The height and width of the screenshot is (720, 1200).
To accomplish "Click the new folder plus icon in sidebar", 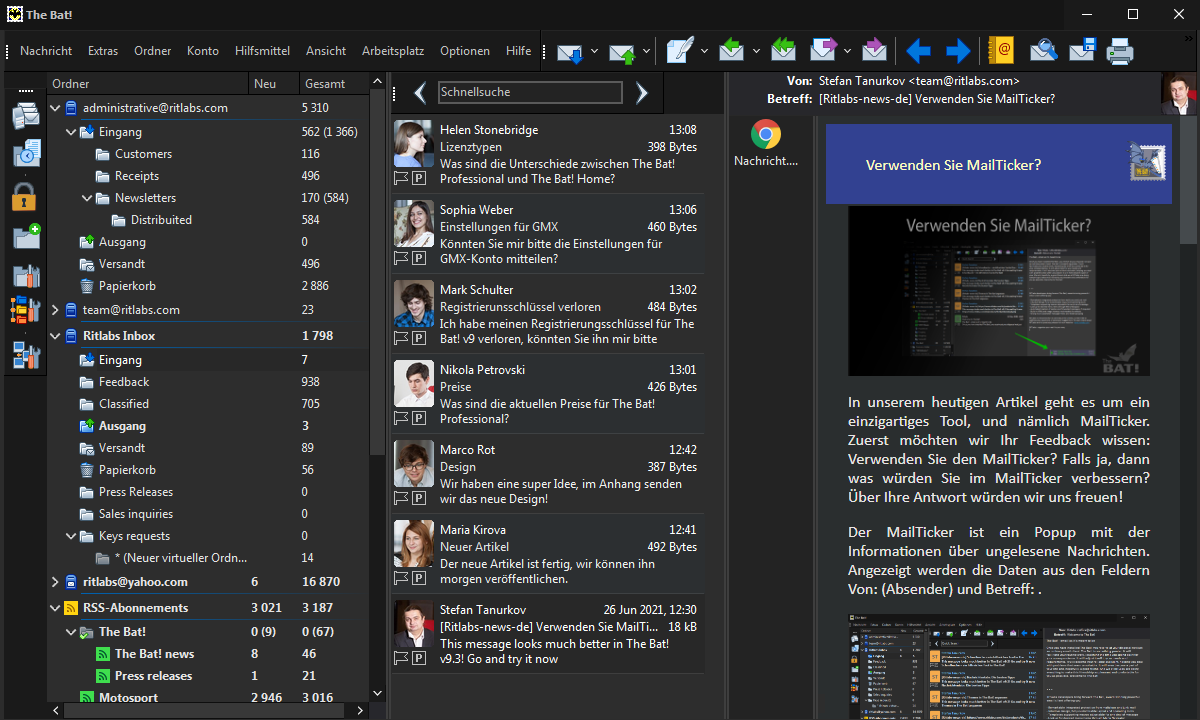I will click(25, 236).
